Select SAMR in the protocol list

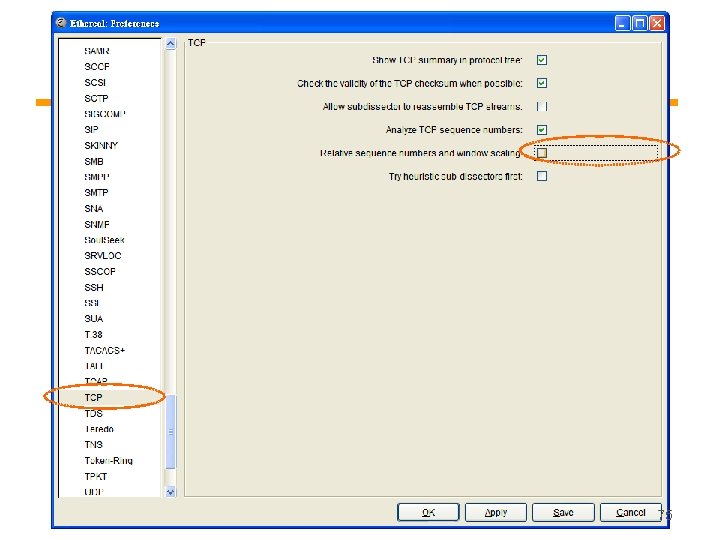(97, 51)
